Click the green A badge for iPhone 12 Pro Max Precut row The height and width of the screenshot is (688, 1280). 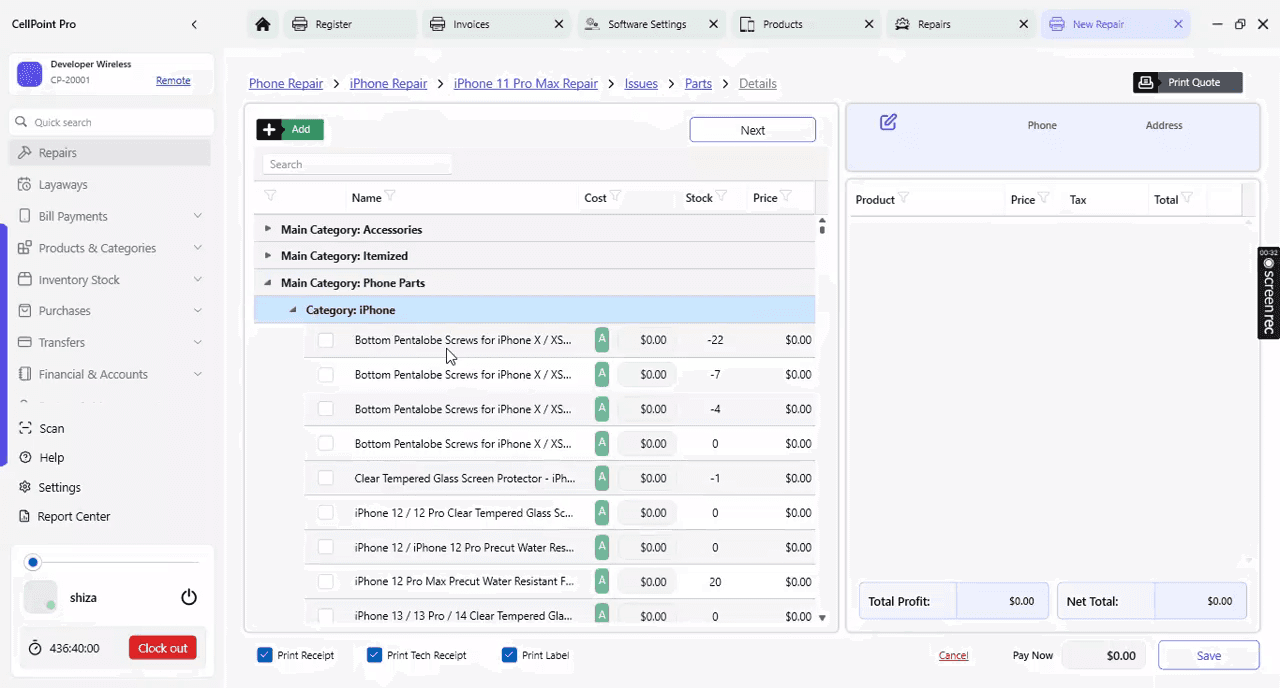tap(602, 581)
